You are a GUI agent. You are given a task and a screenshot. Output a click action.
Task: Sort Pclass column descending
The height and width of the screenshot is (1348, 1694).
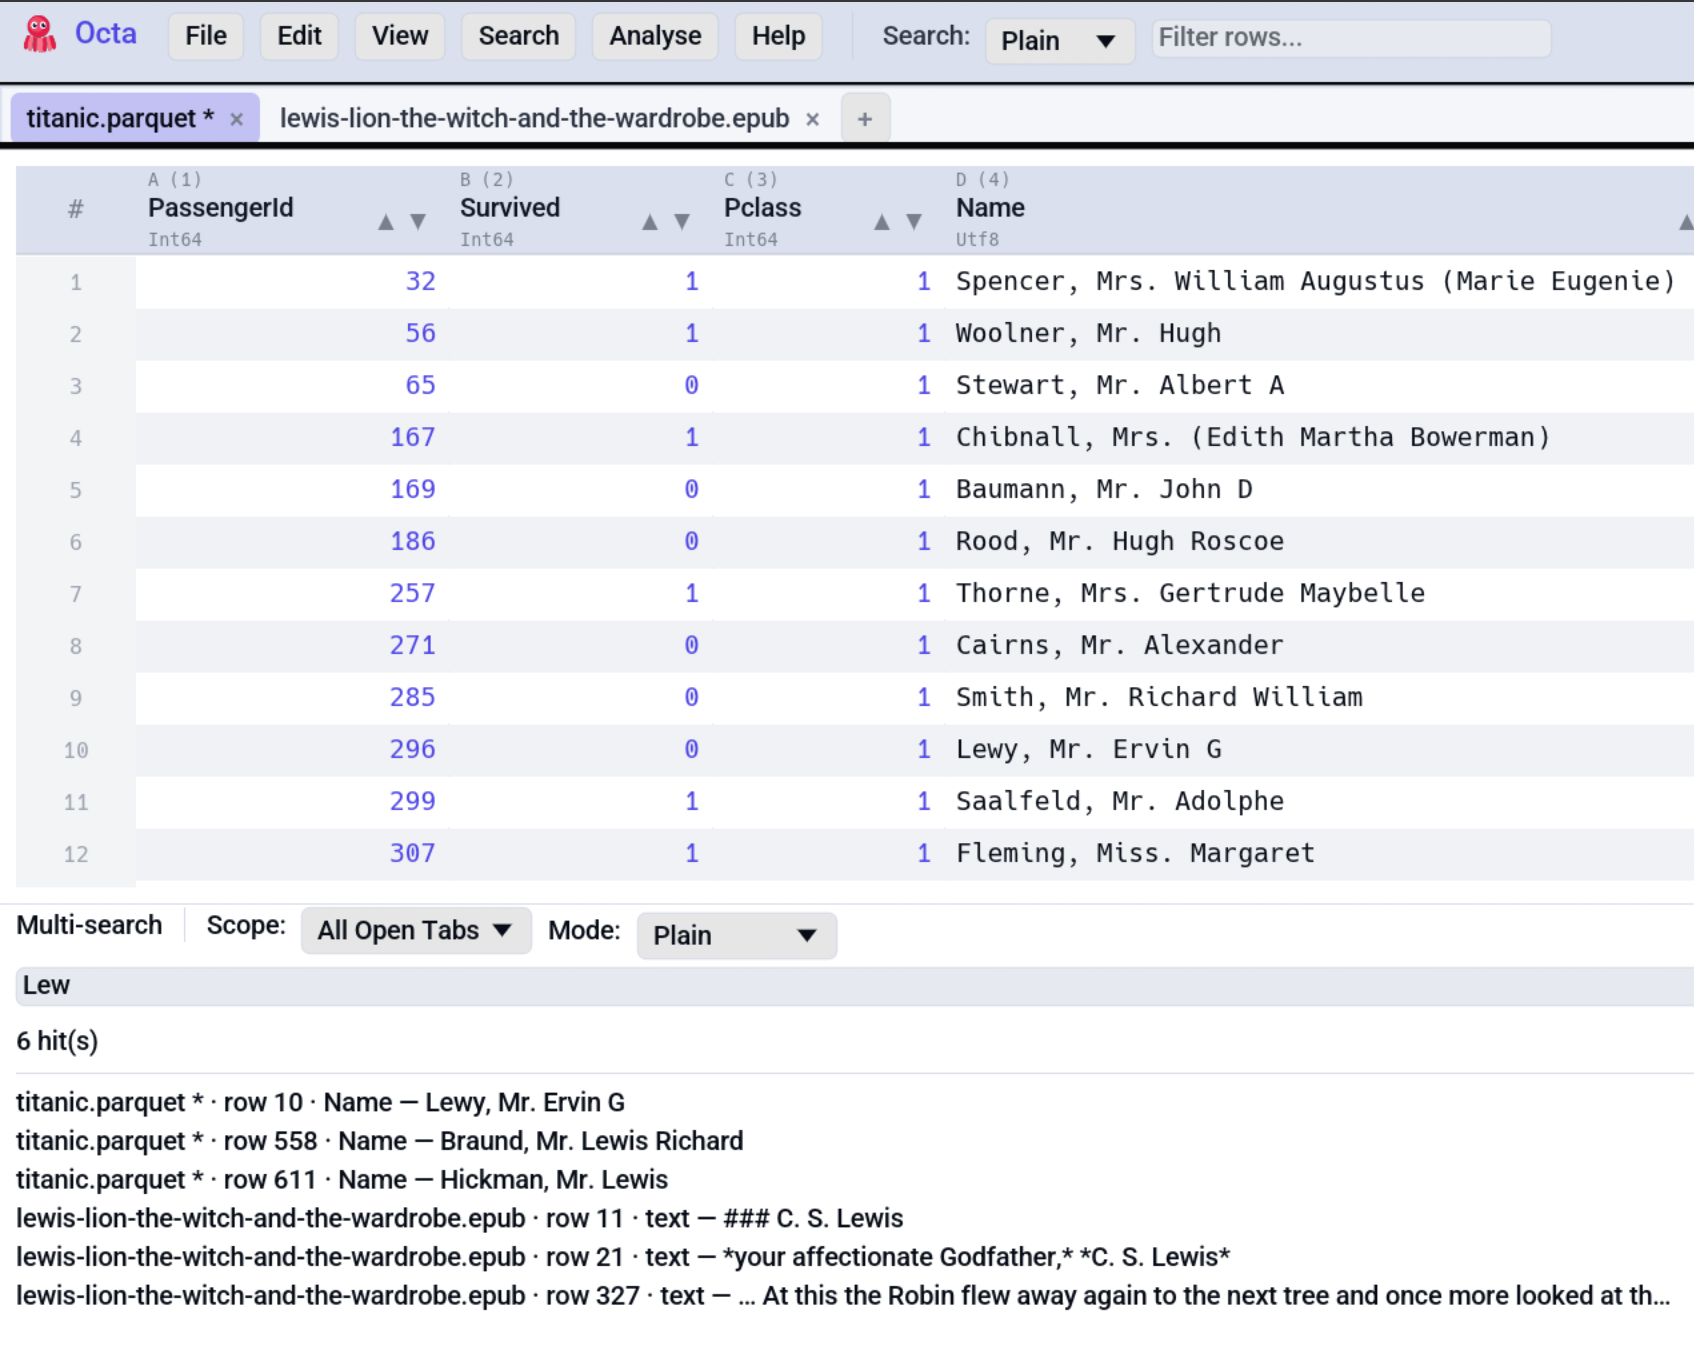[x=914, y=222]
